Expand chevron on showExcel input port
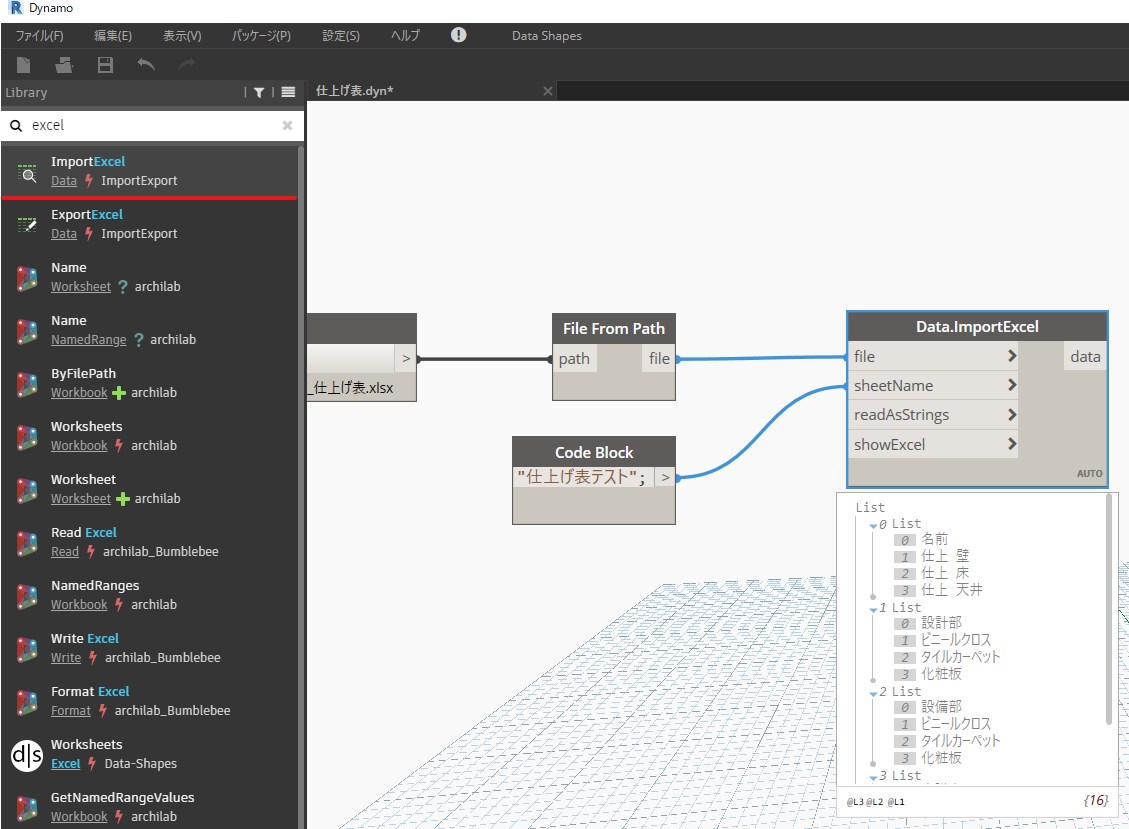 pos(1012,444)
